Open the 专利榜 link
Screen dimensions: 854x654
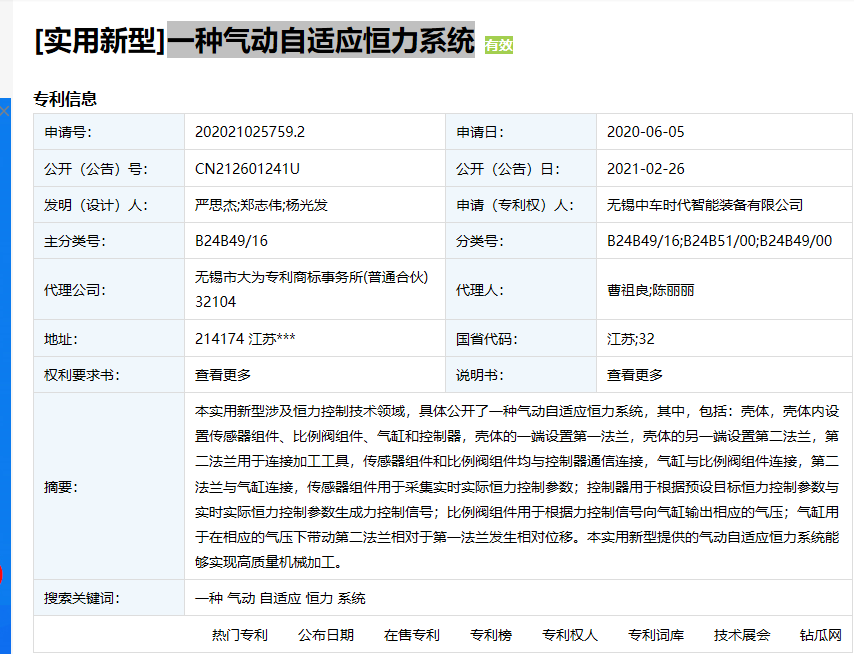coord(491,635)
